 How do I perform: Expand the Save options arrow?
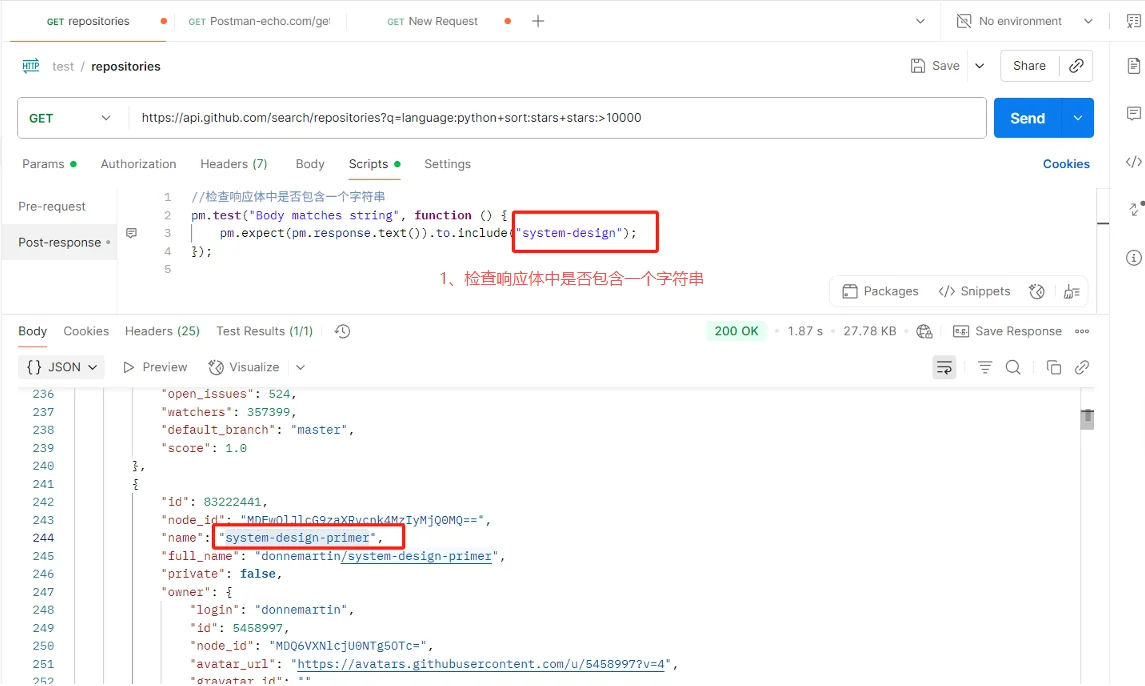[x=980, y=66]
